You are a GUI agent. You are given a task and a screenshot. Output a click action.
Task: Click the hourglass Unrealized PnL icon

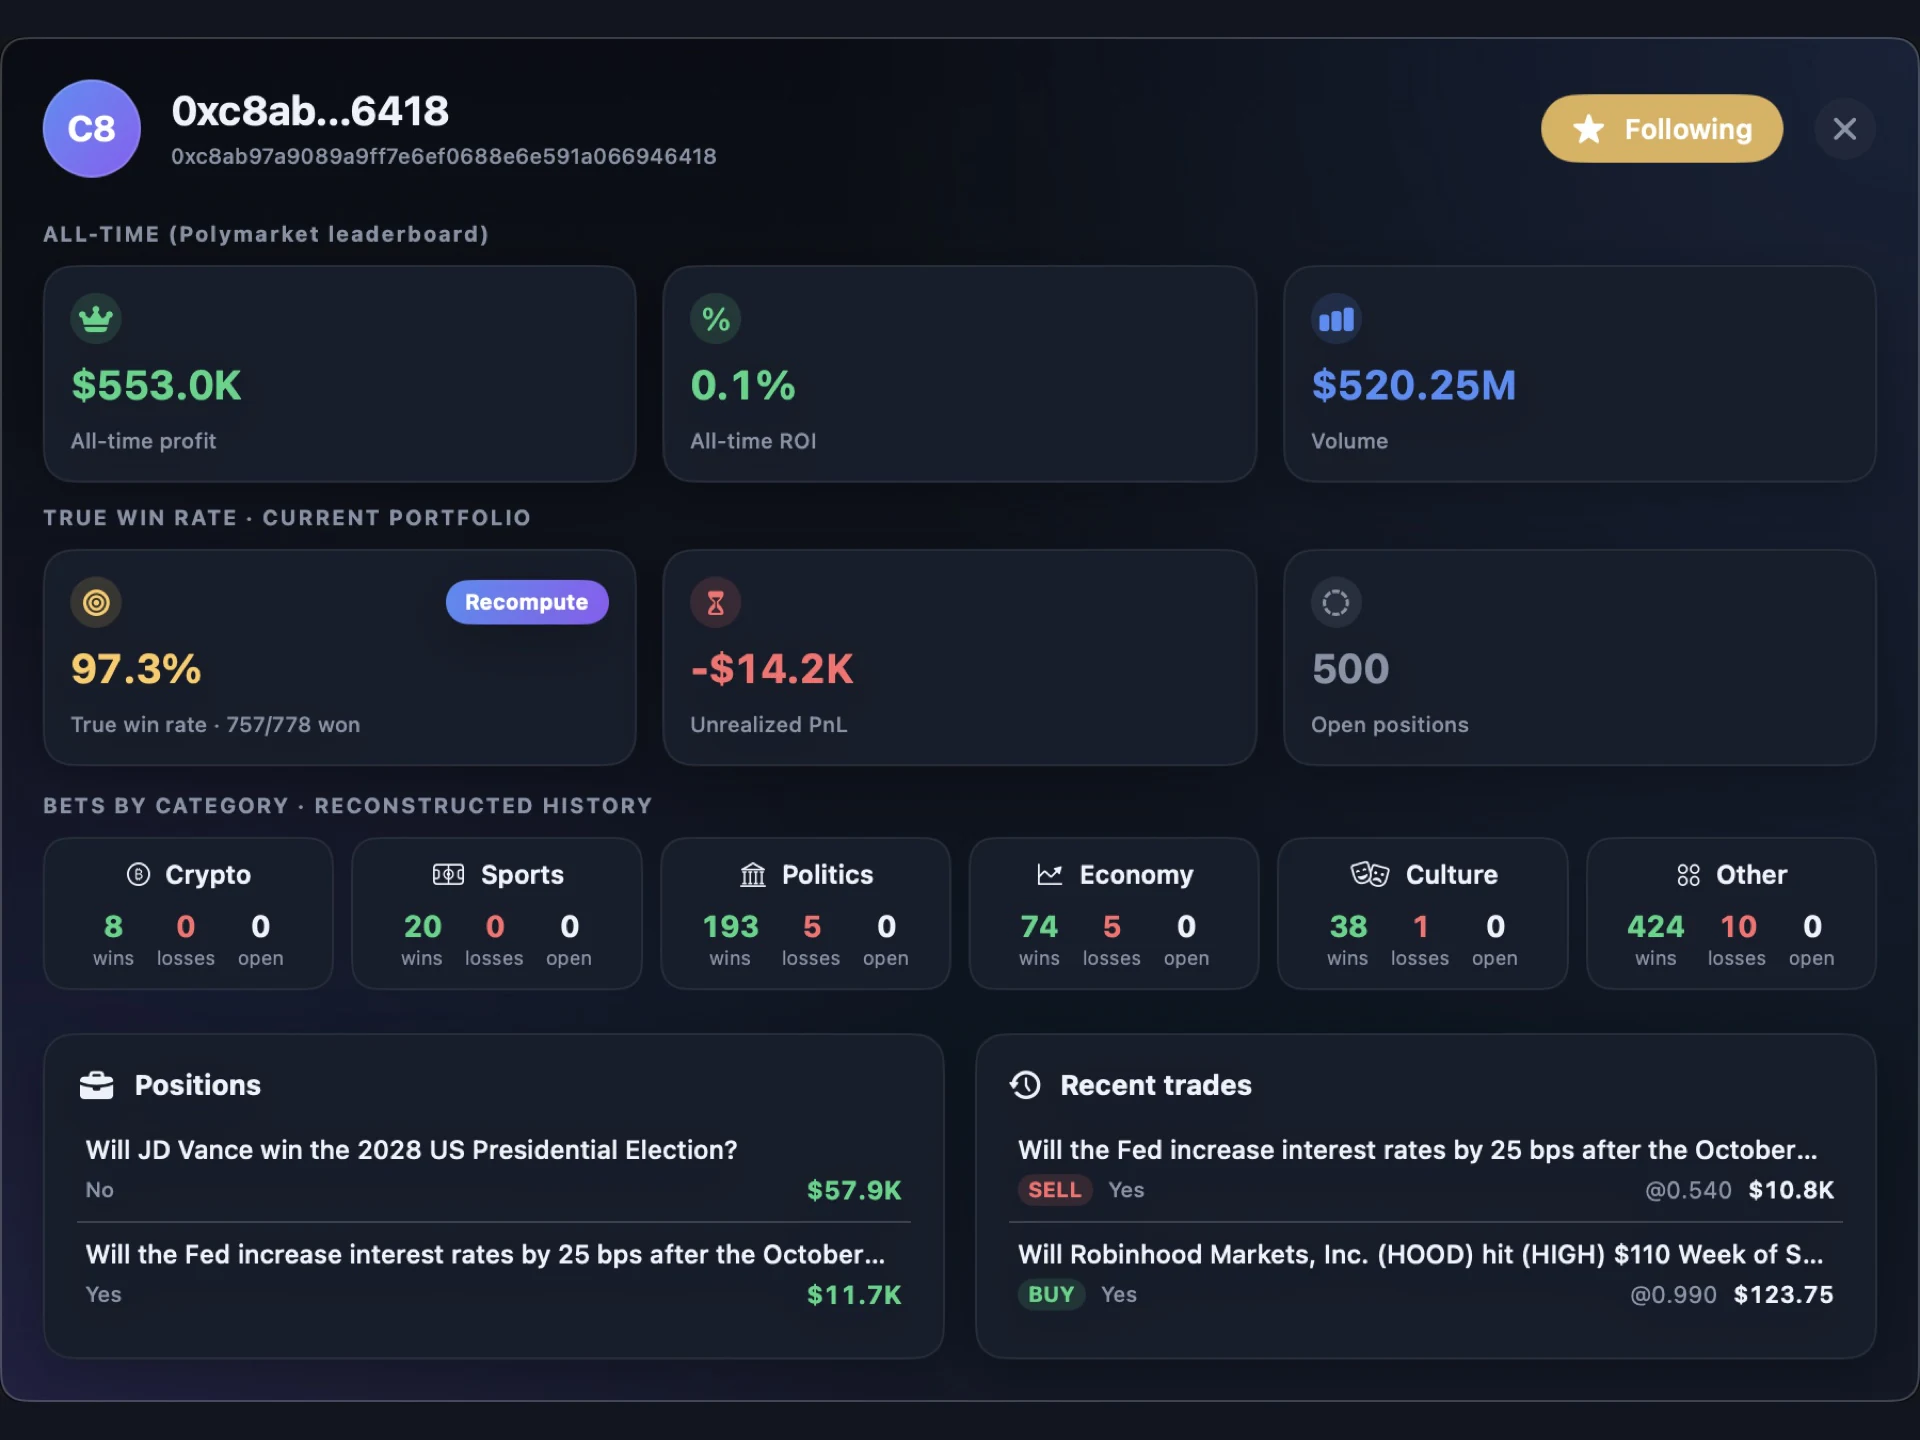(715, 602)
